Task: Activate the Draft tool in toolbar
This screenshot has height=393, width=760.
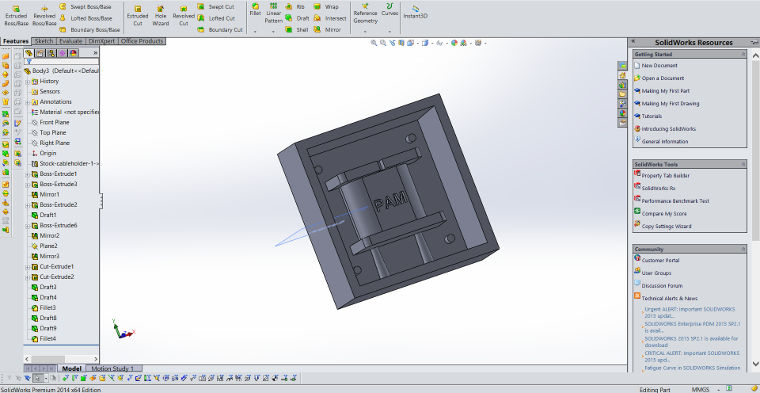Action: pos(297,18)
